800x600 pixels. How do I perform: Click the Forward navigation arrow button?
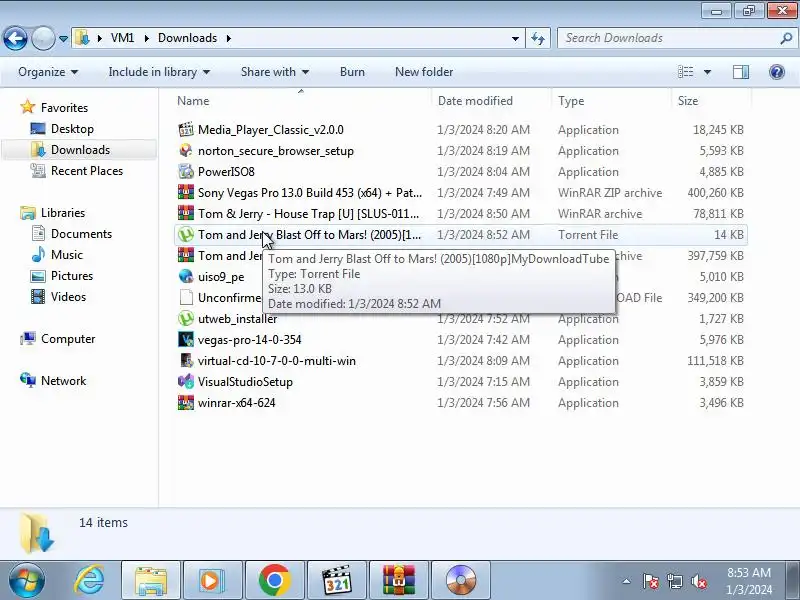[x=43, y=38]
